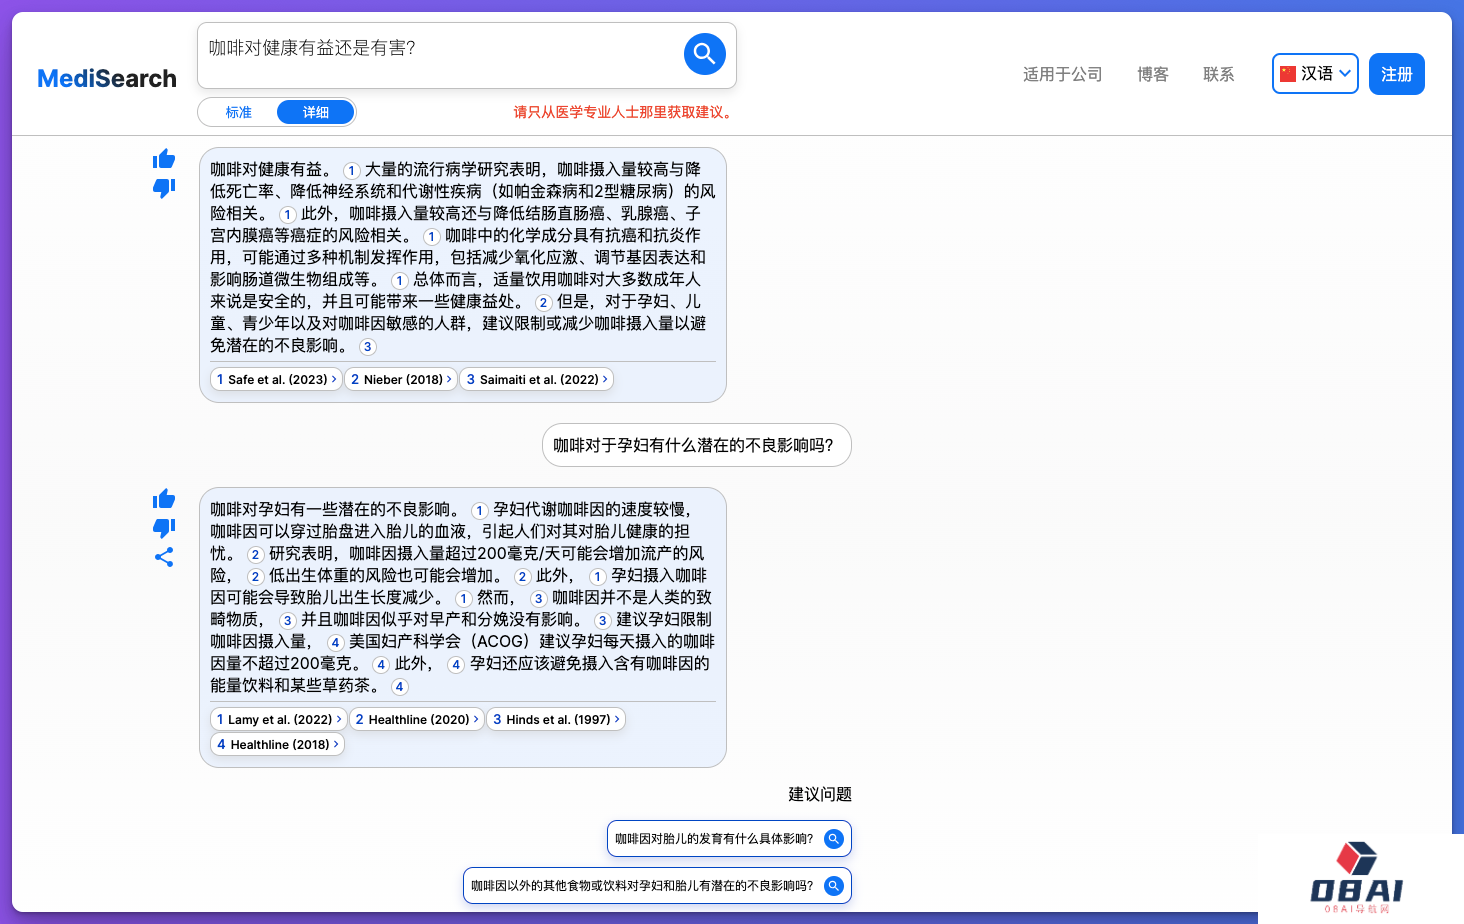Thumbs up the first coffee answer
Viewport: 1464px width, 924px height.
[x=164, y=159]
